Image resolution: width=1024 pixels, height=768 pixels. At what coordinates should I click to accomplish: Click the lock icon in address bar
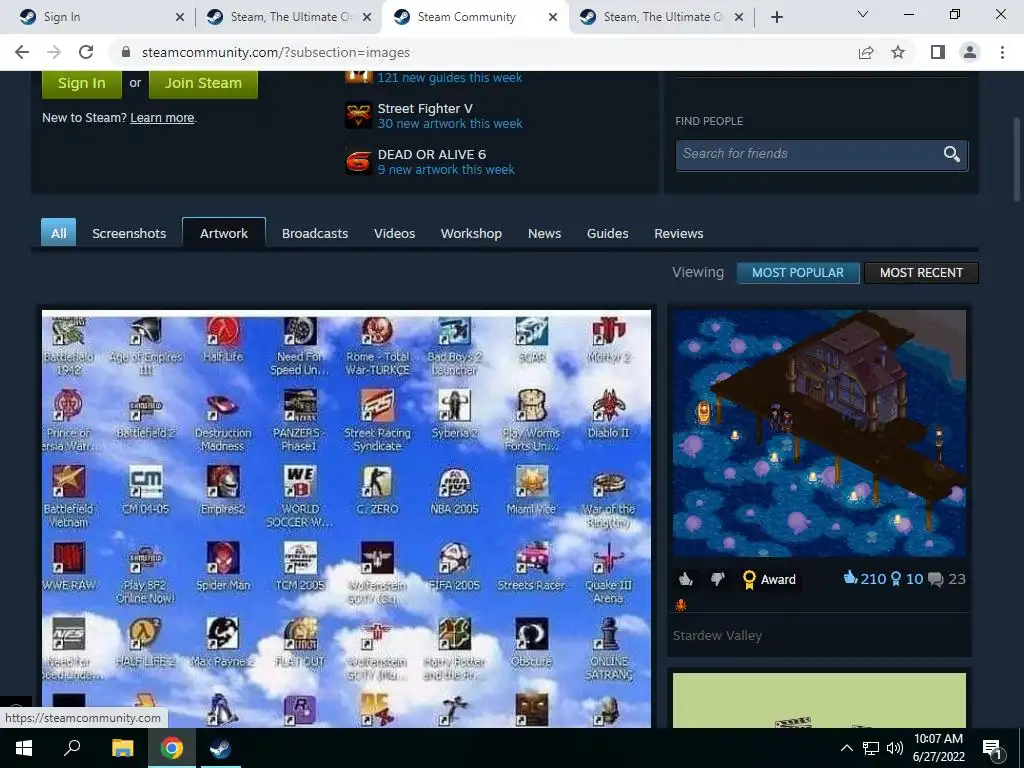[x=127, y=52]
